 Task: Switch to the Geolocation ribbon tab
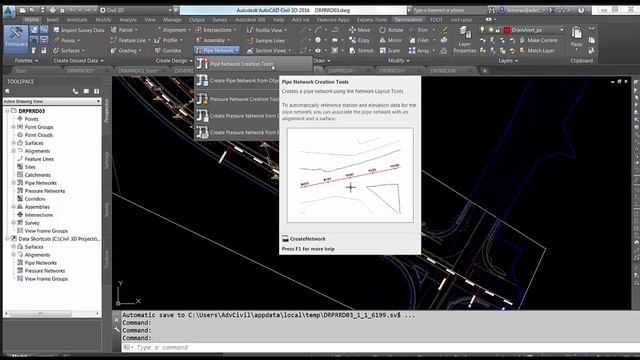click(408, 20)
